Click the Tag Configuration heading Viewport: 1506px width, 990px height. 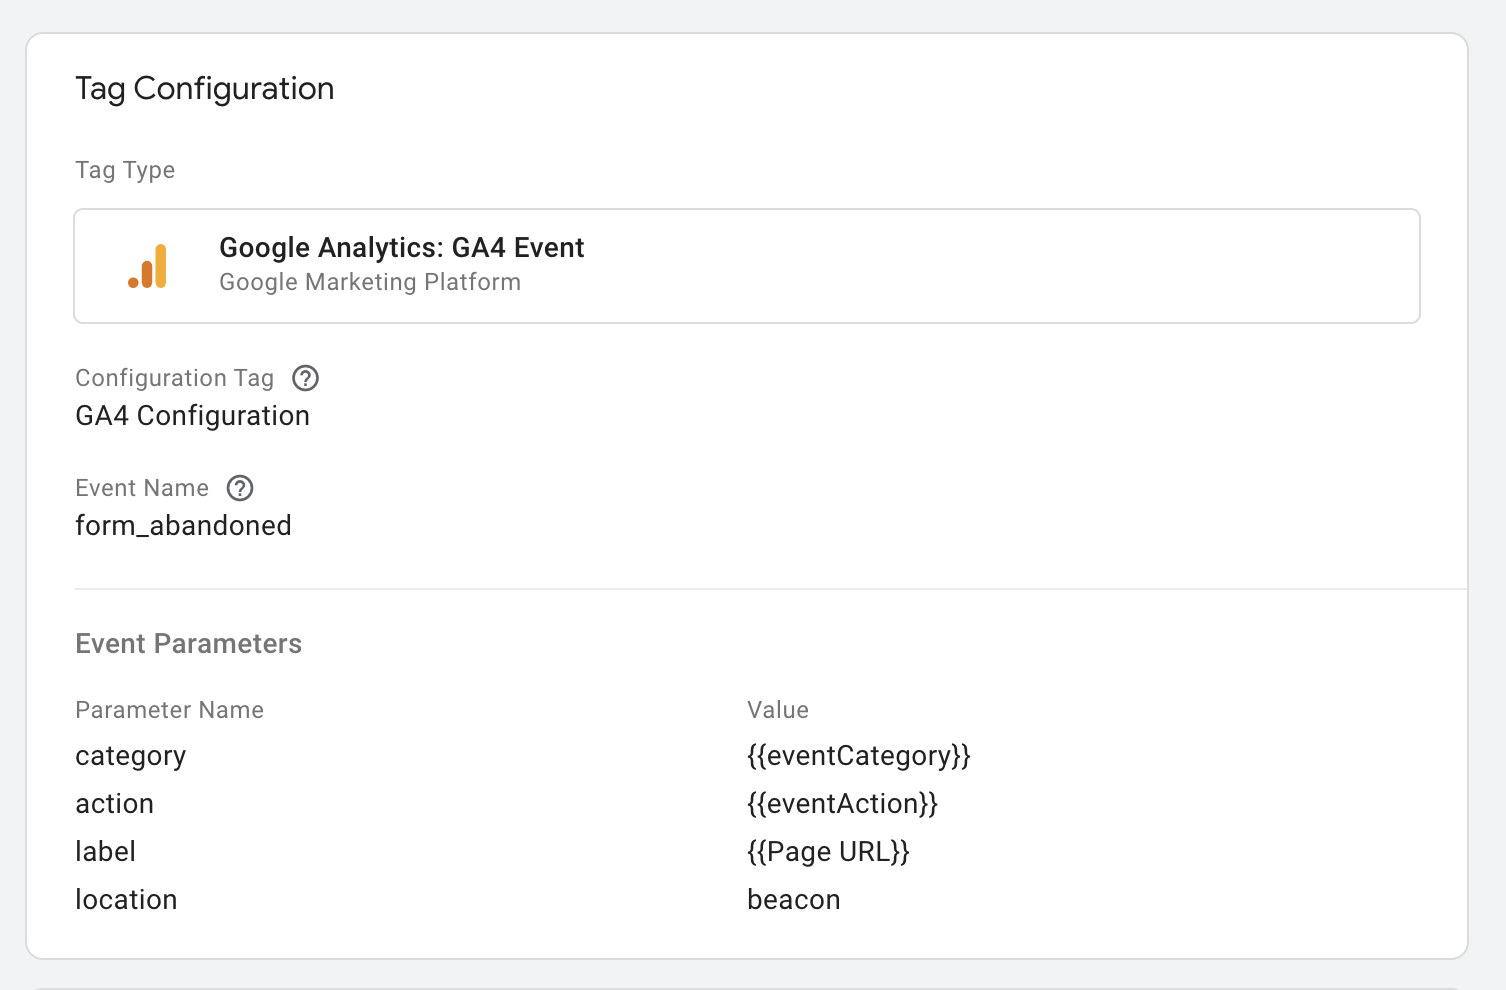[205, 89]
